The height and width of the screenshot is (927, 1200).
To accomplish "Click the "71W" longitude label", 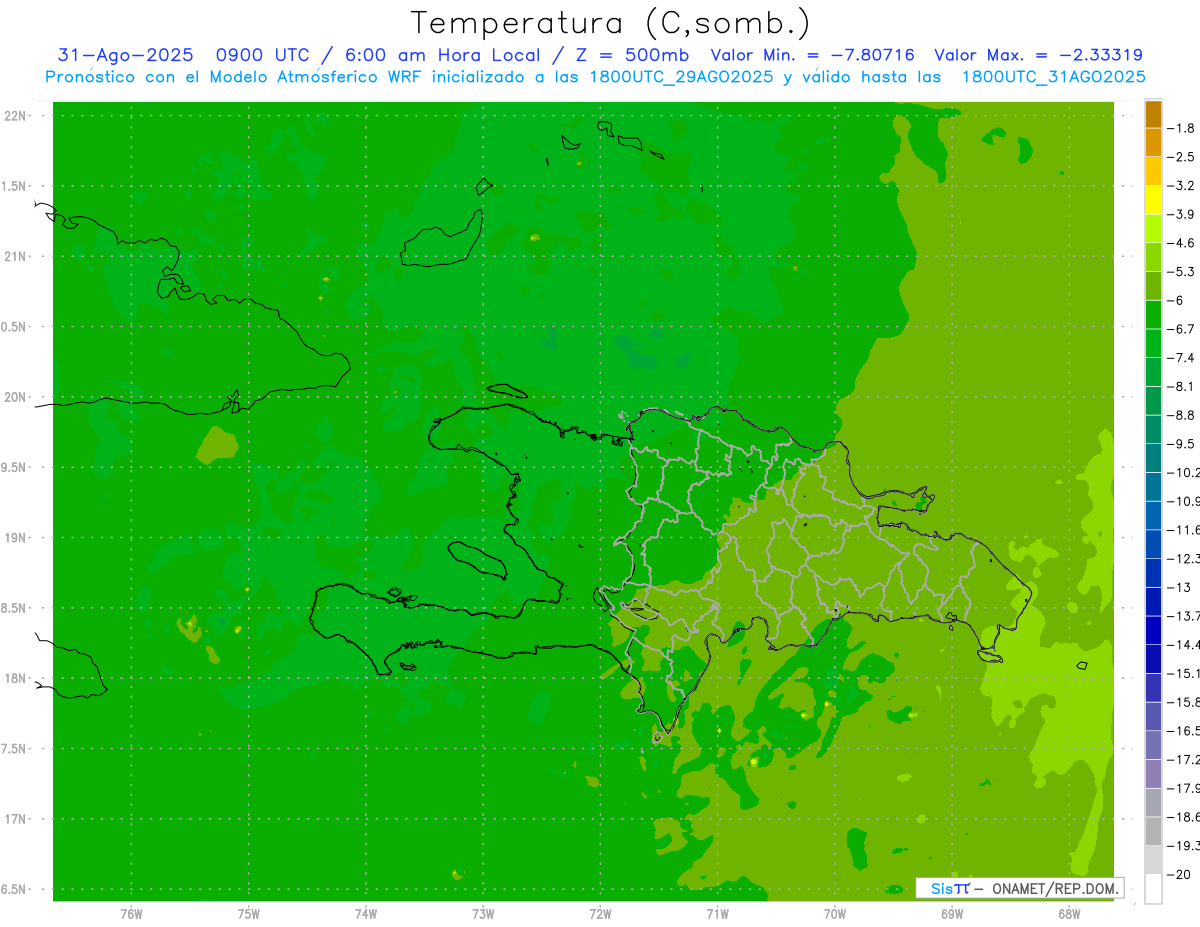I will 717,913.
